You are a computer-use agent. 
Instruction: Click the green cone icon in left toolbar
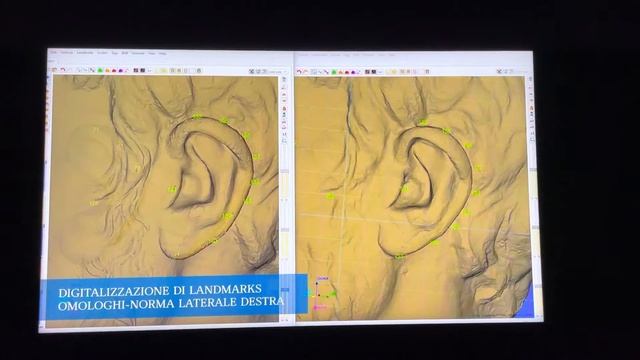click(100, 70)
